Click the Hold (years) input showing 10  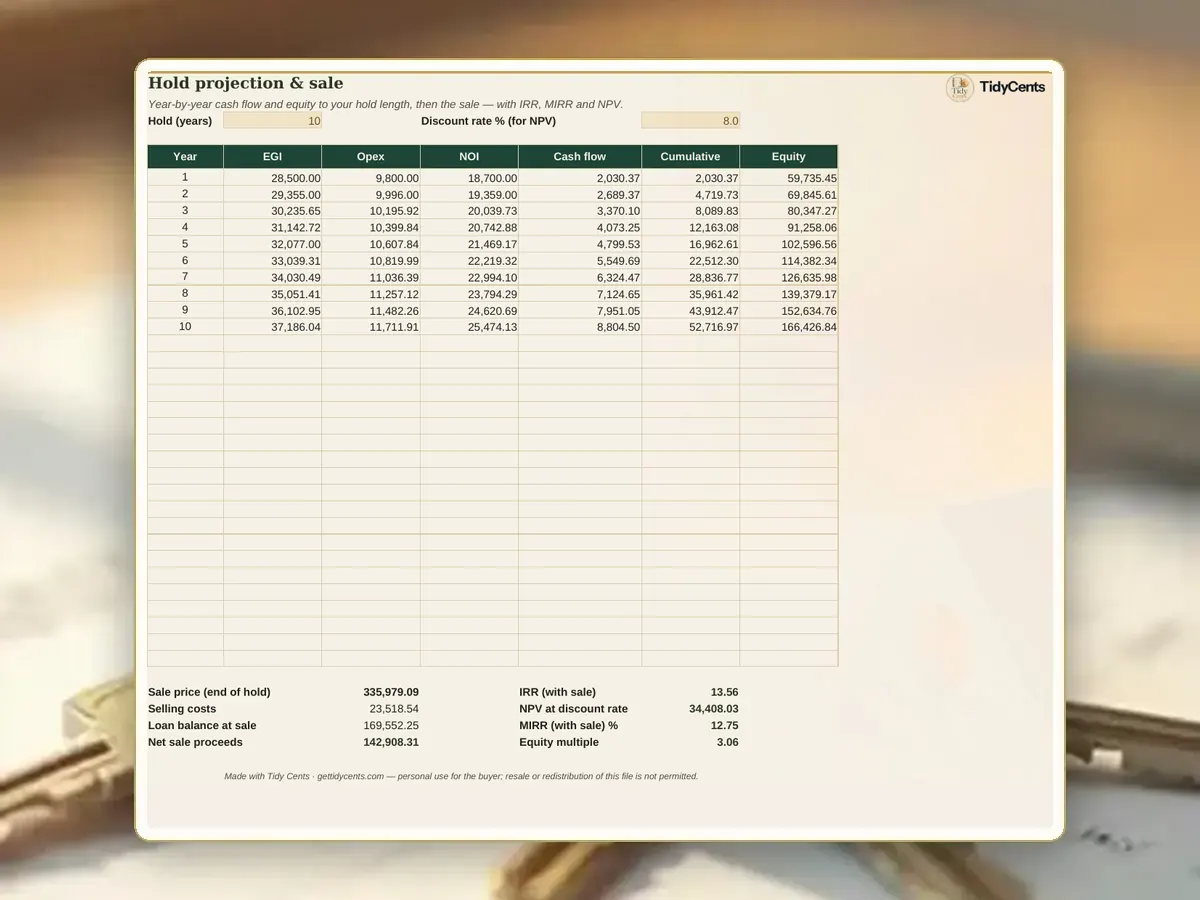[x=272, y=121]
